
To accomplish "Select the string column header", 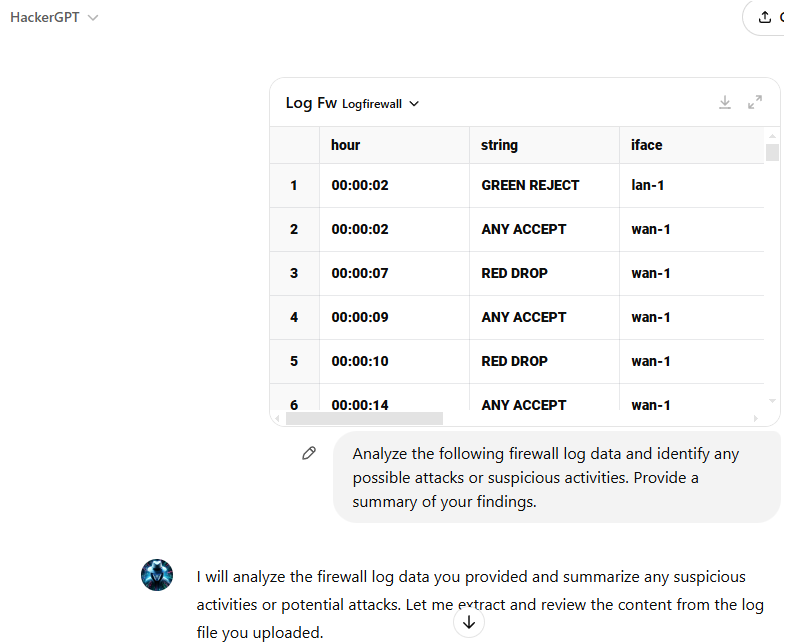I will pos(544,145).
